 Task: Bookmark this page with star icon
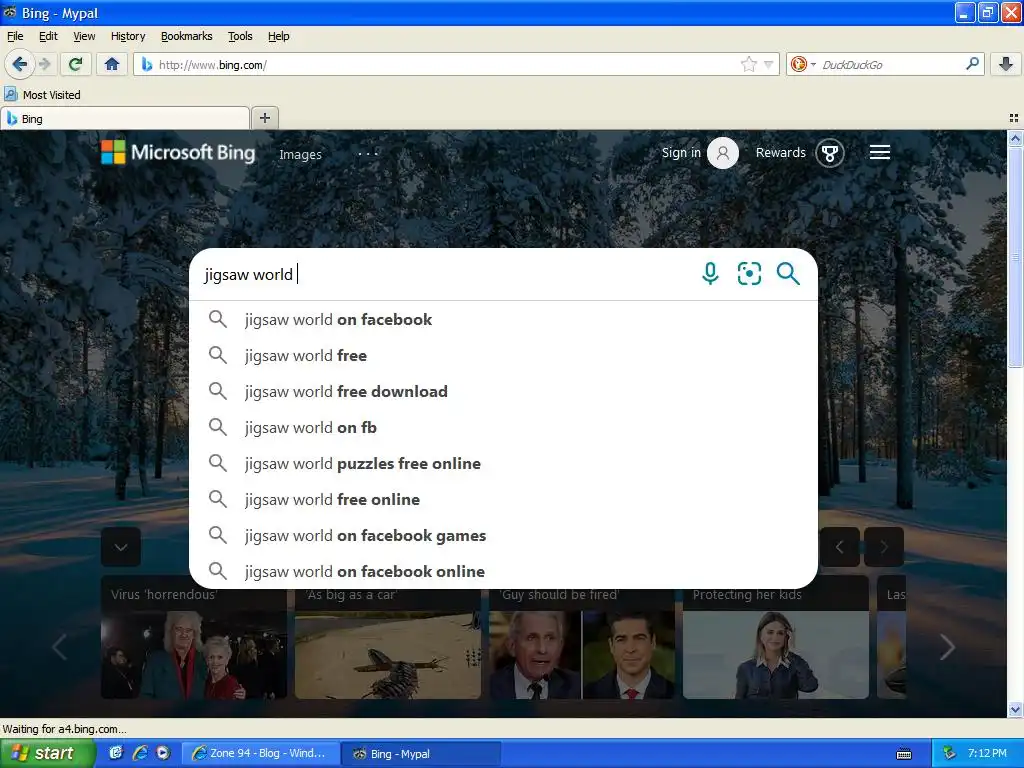coord(748,64)
